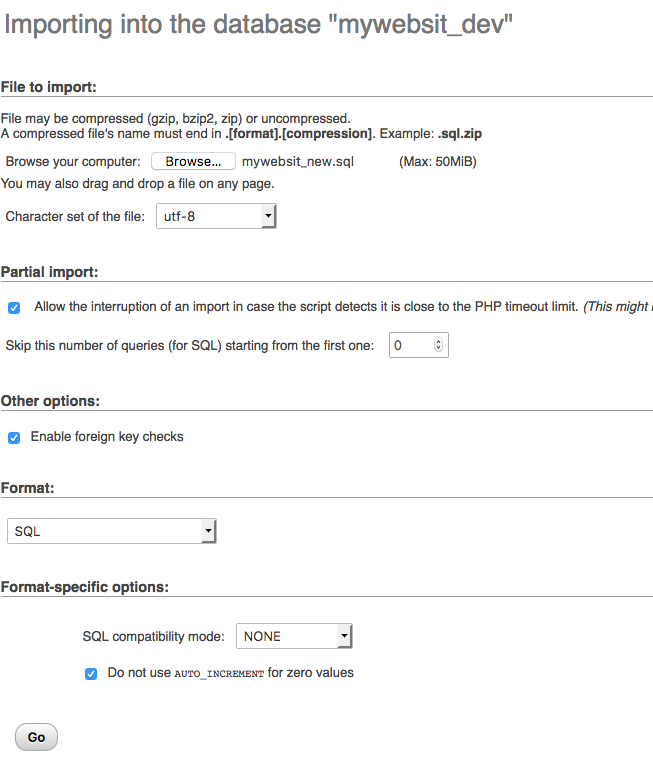The image size is (653, 772).
Task: Click the "Importing into the database" page heading
Action: pos(258,26)
